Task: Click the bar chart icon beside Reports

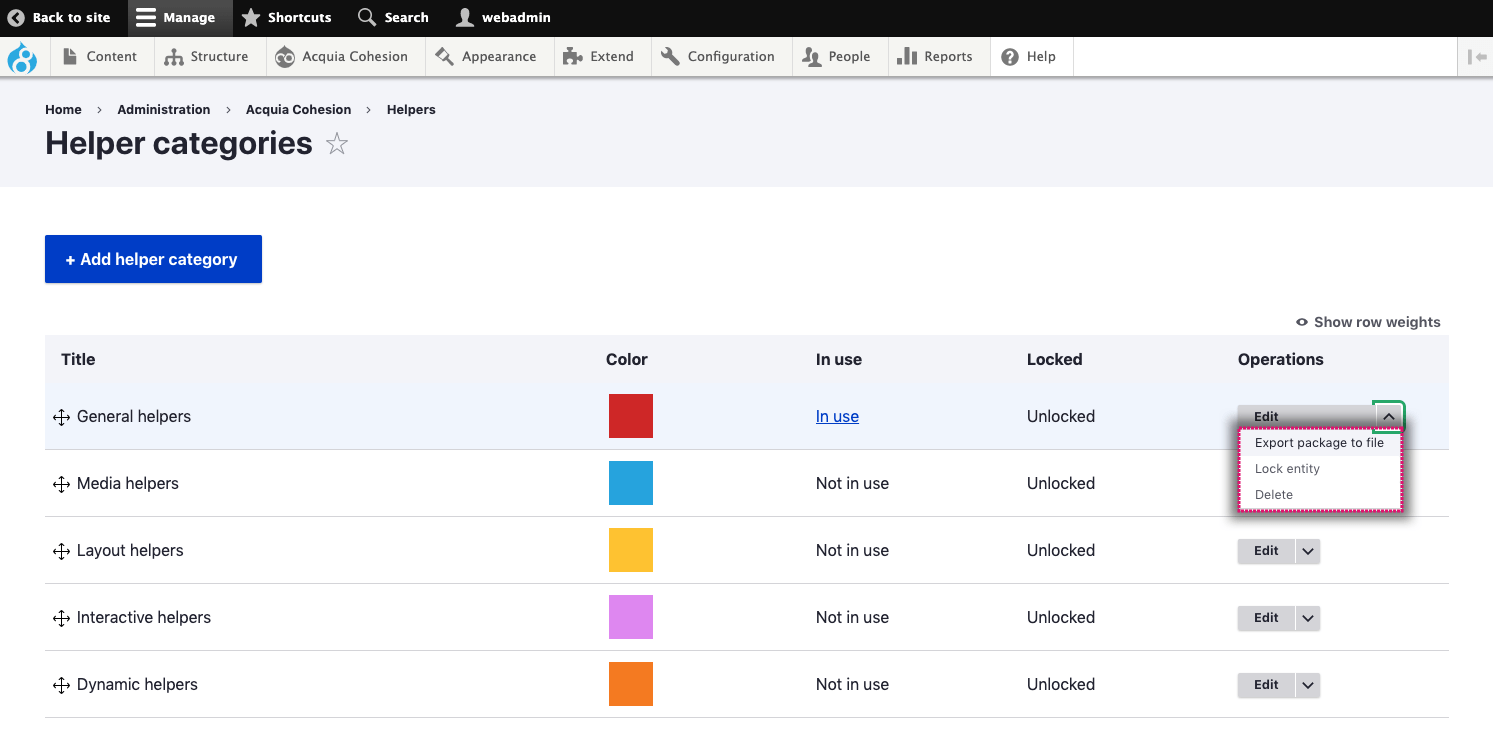Action: tap(907, 56)
